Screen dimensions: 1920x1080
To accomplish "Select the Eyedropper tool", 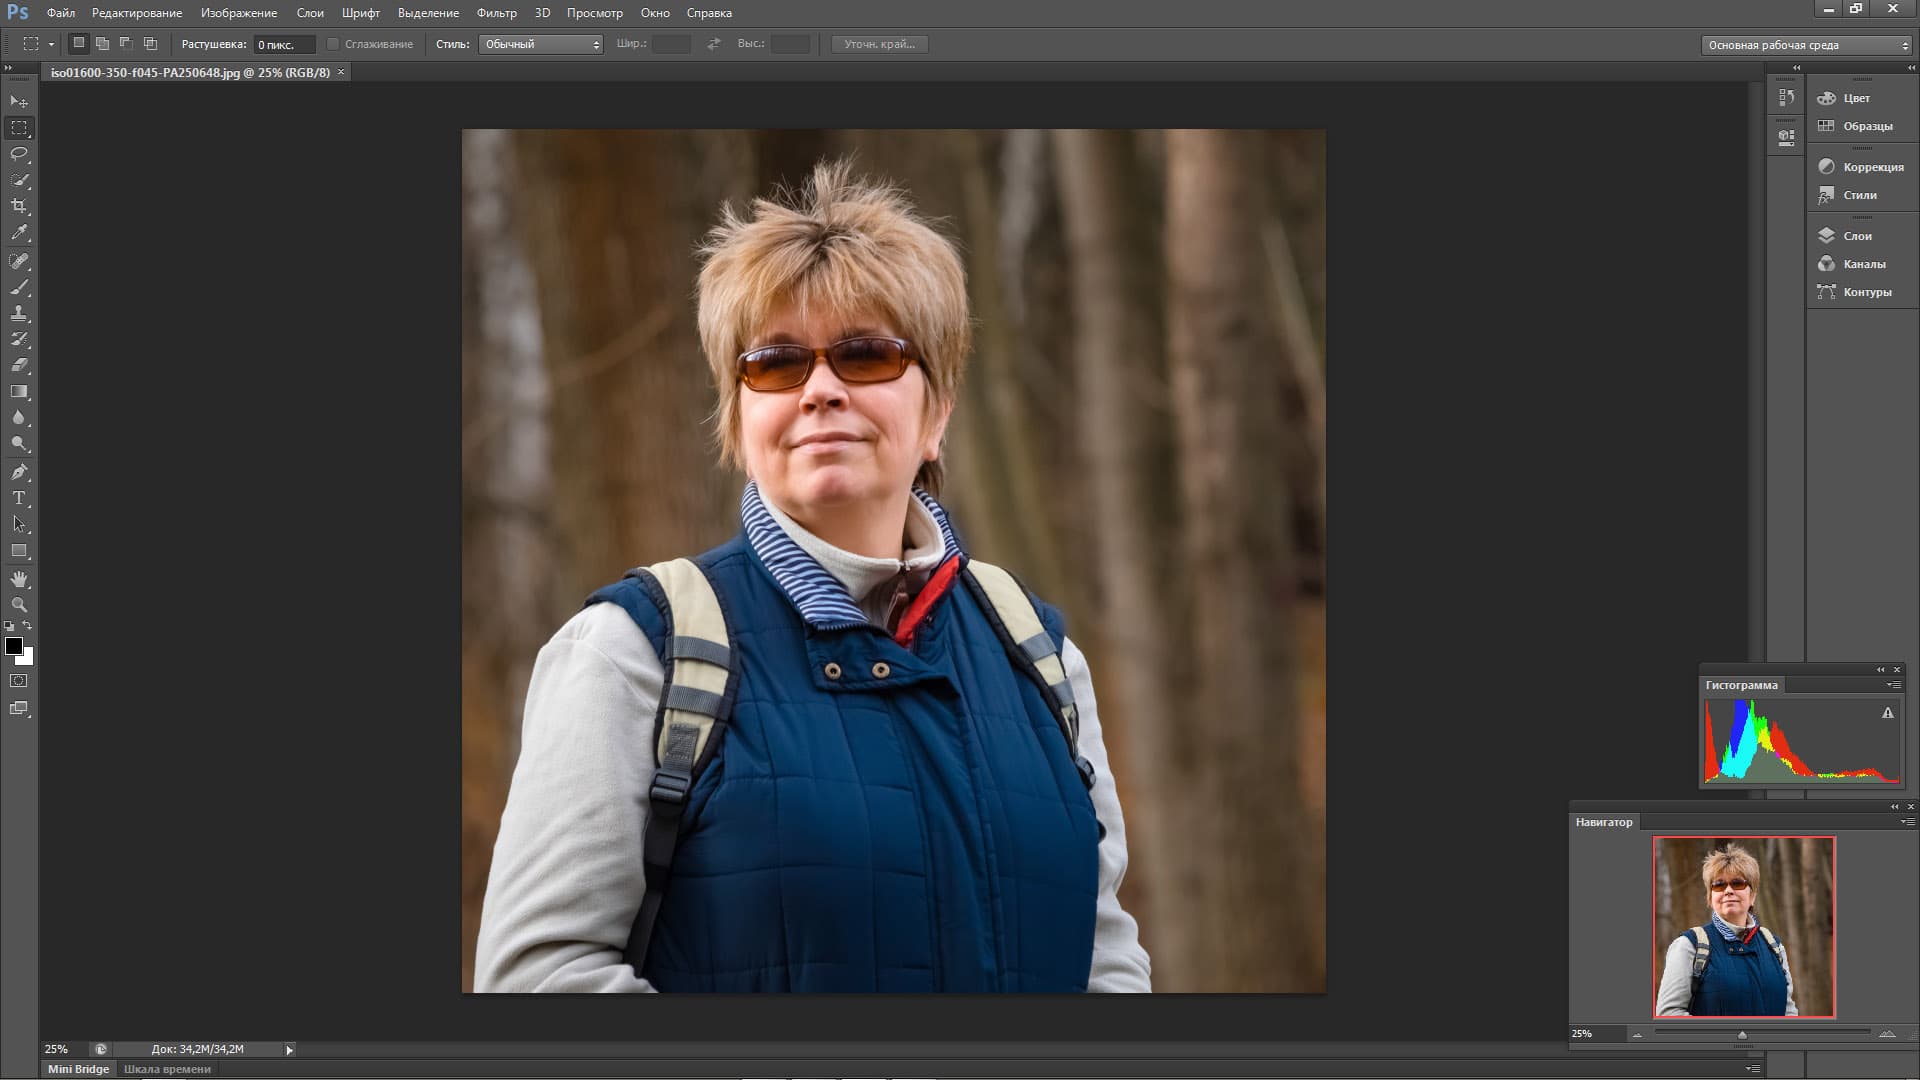I will 19,233.
